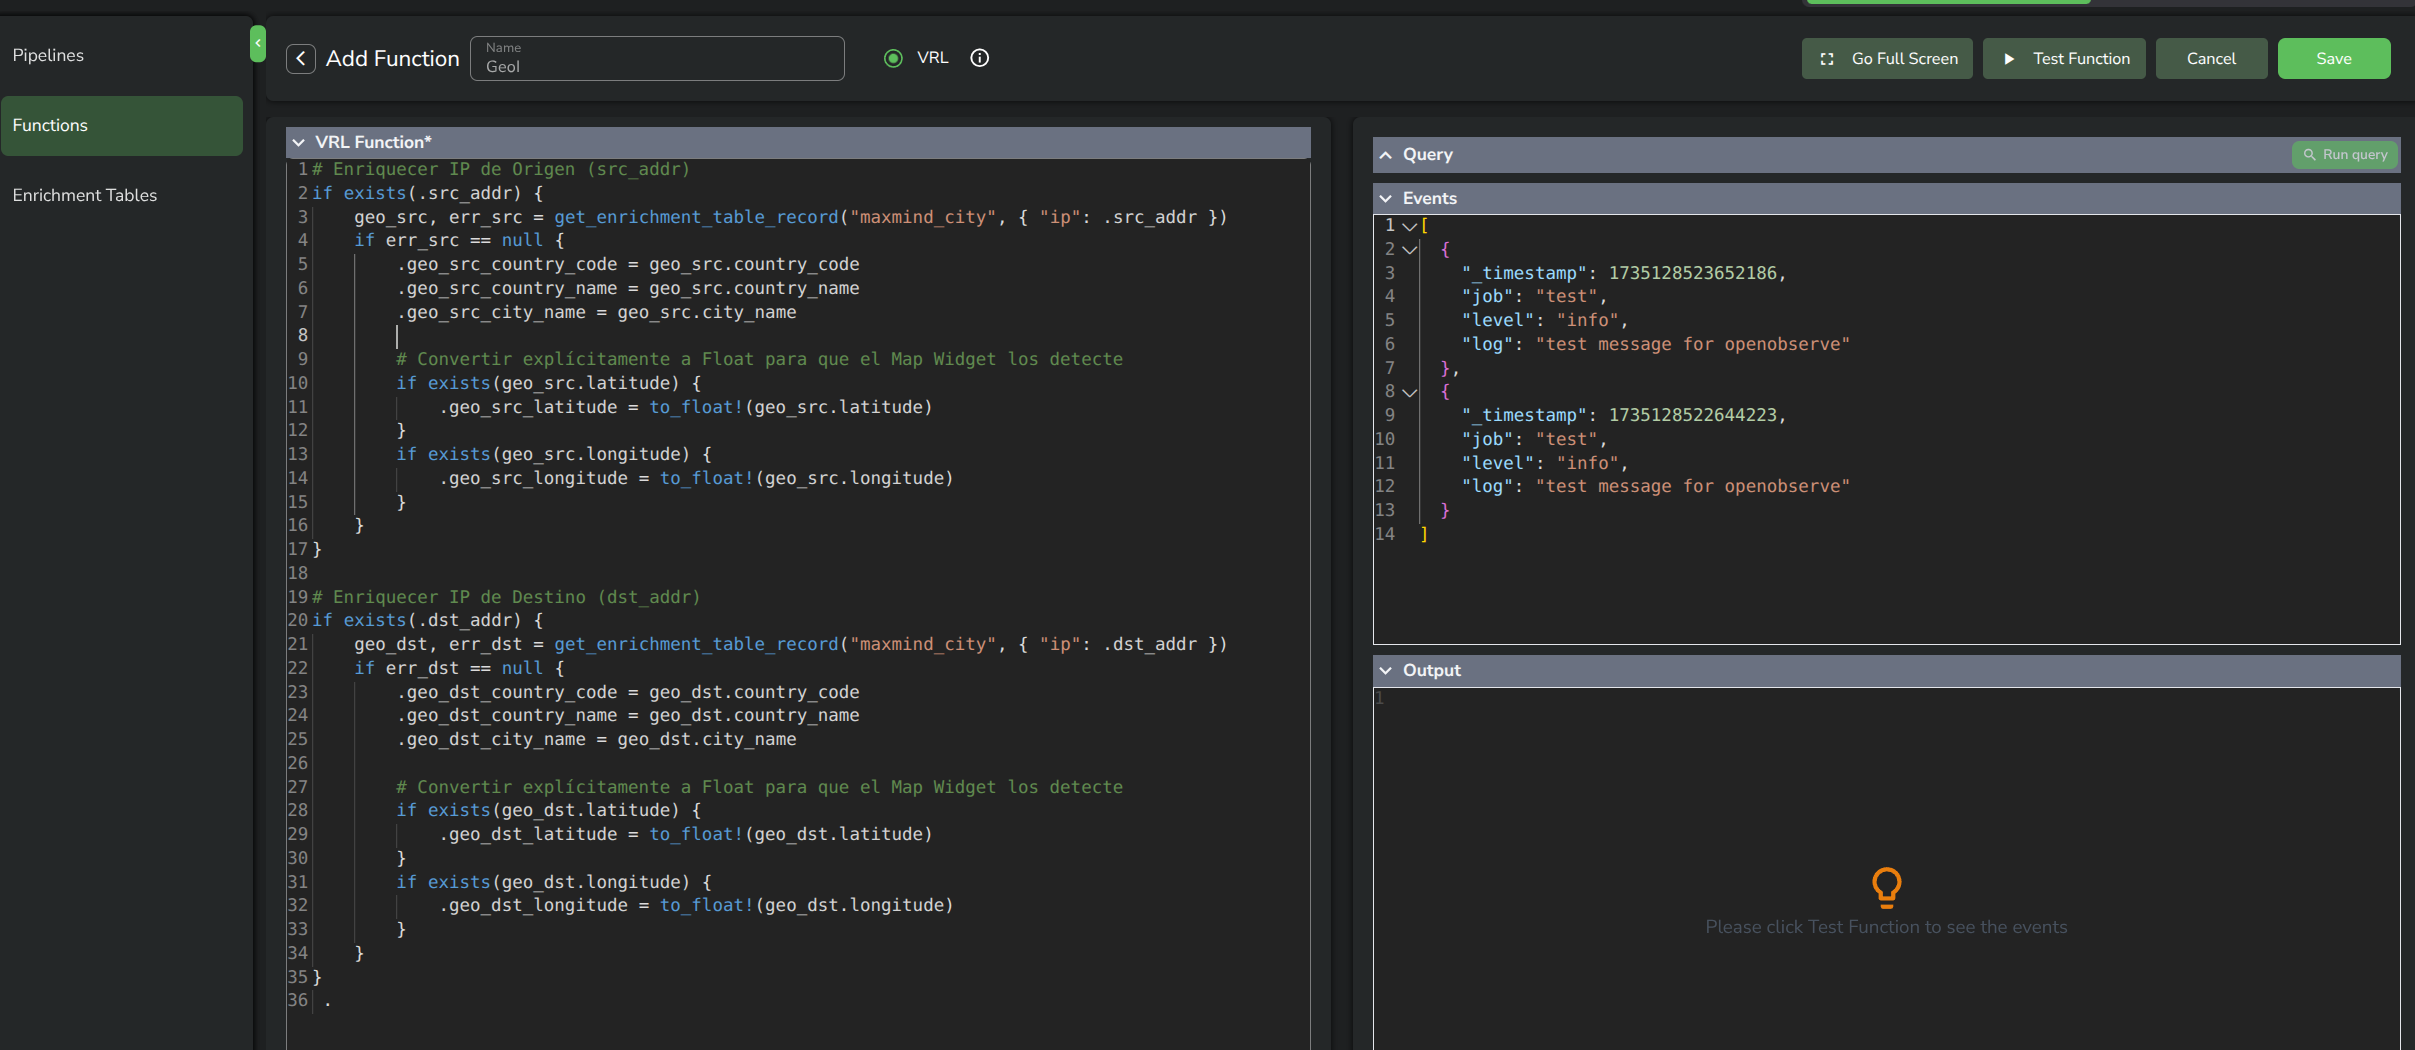
Task: Click the Save button
Action: pyautogui.click(x=2334, y=59)
